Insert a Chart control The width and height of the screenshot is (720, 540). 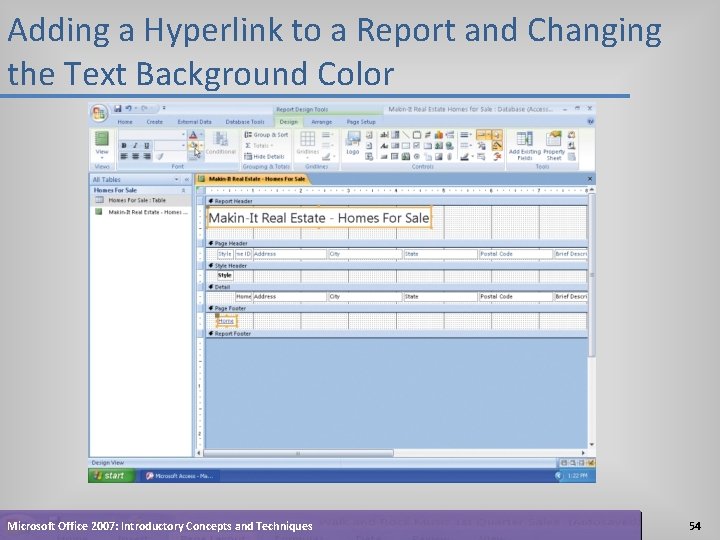[439, 135]
